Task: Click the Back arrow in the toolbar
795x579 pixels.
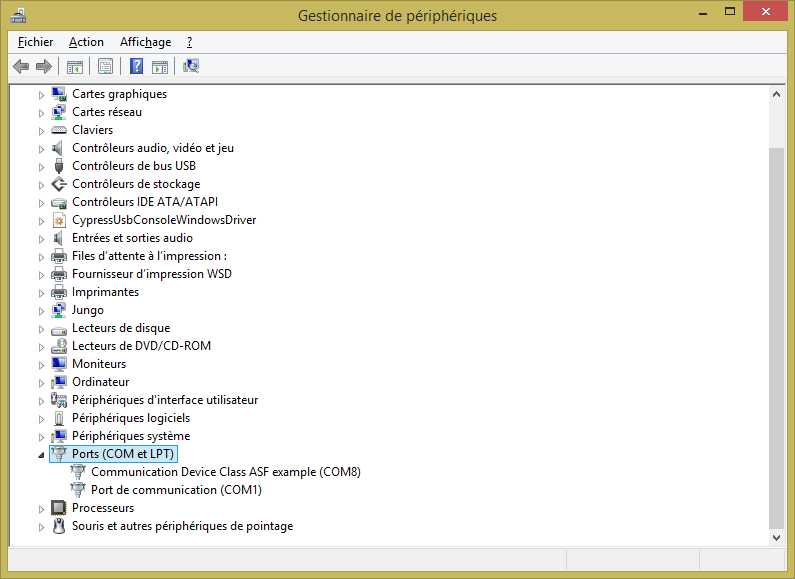Action: pos(21,67)
